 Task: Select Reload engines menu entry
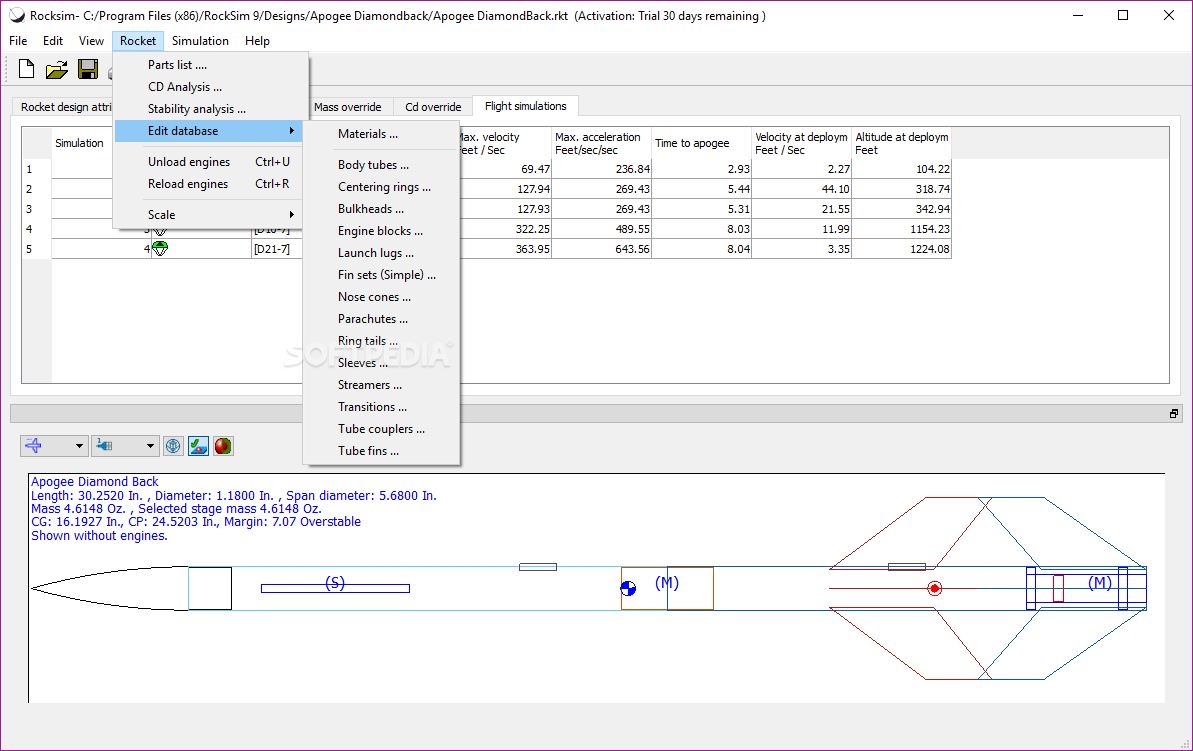pos(210,184)
